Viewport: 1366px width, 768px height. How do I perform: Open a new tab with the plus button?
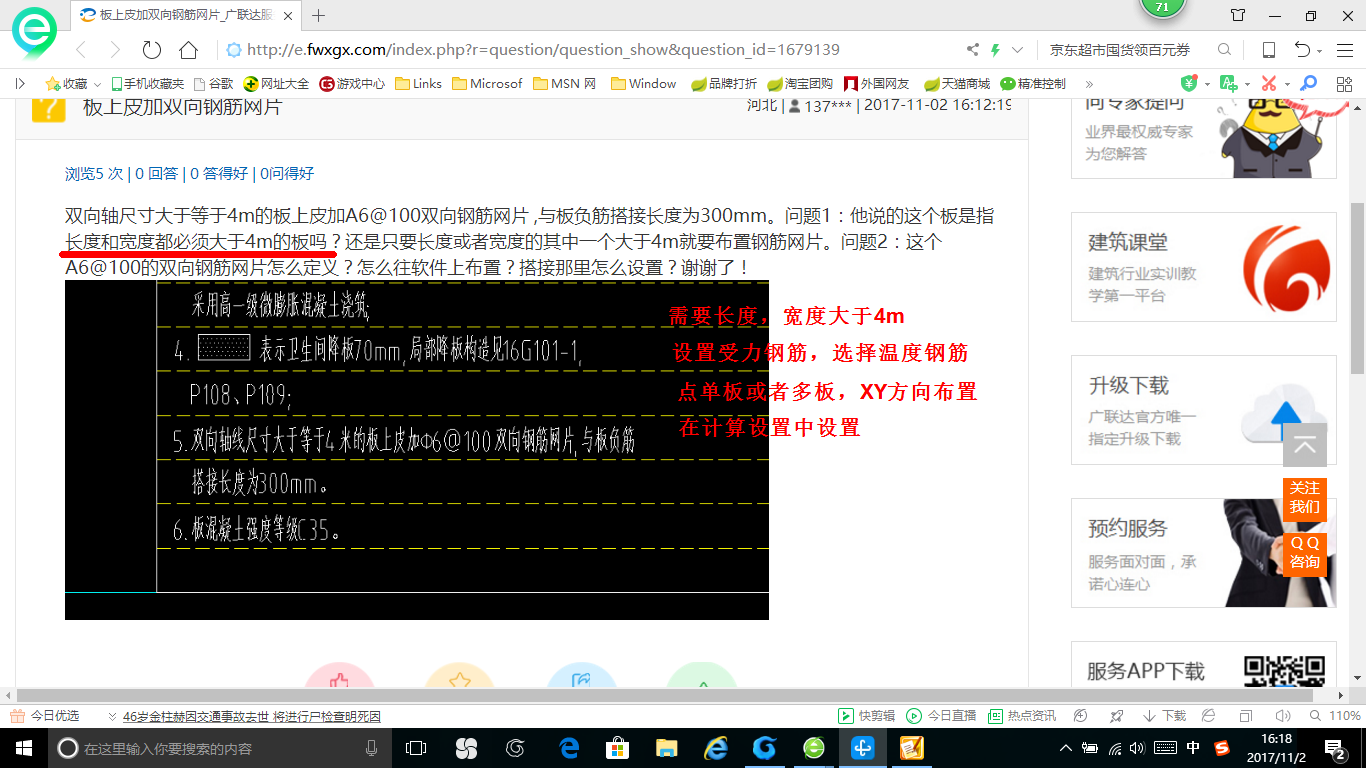[319, 15]
